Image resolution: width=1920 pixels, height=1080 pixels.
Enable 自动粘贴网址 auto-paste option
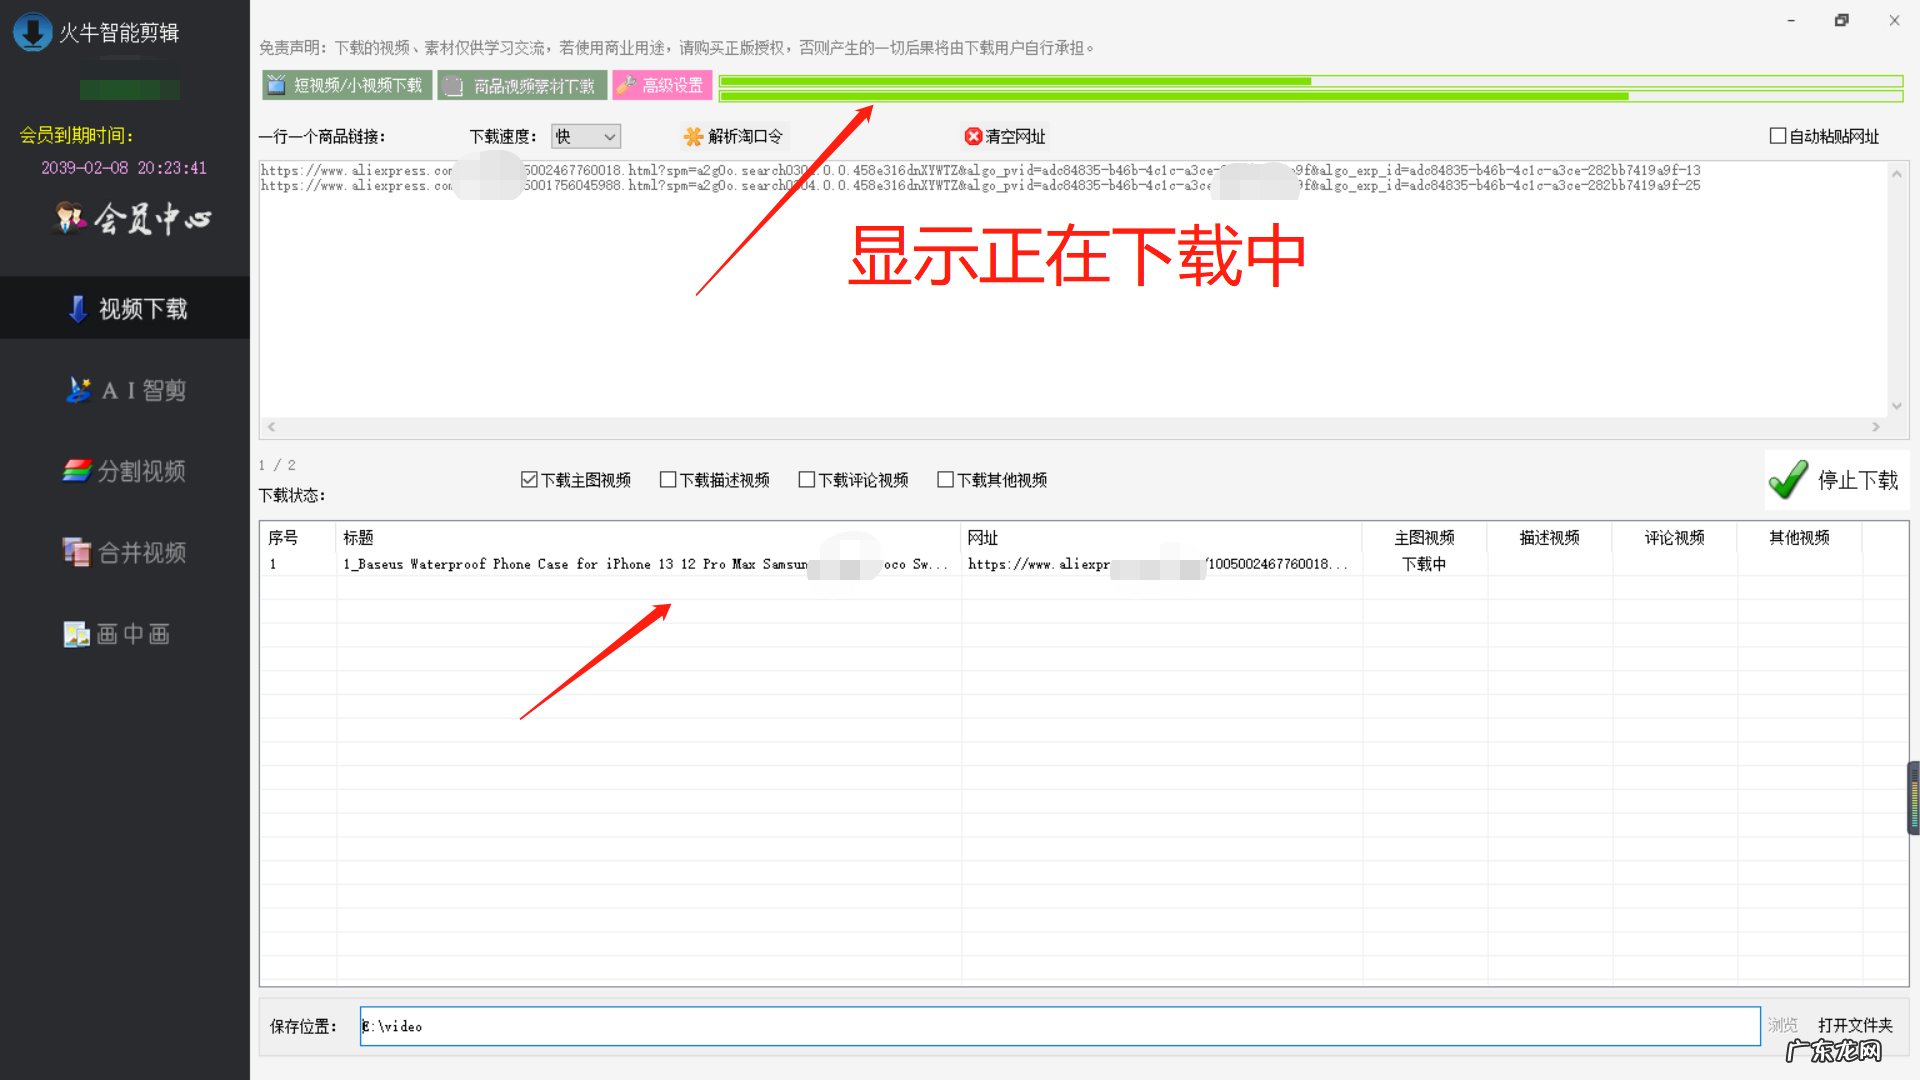(x=1778, y=135)
